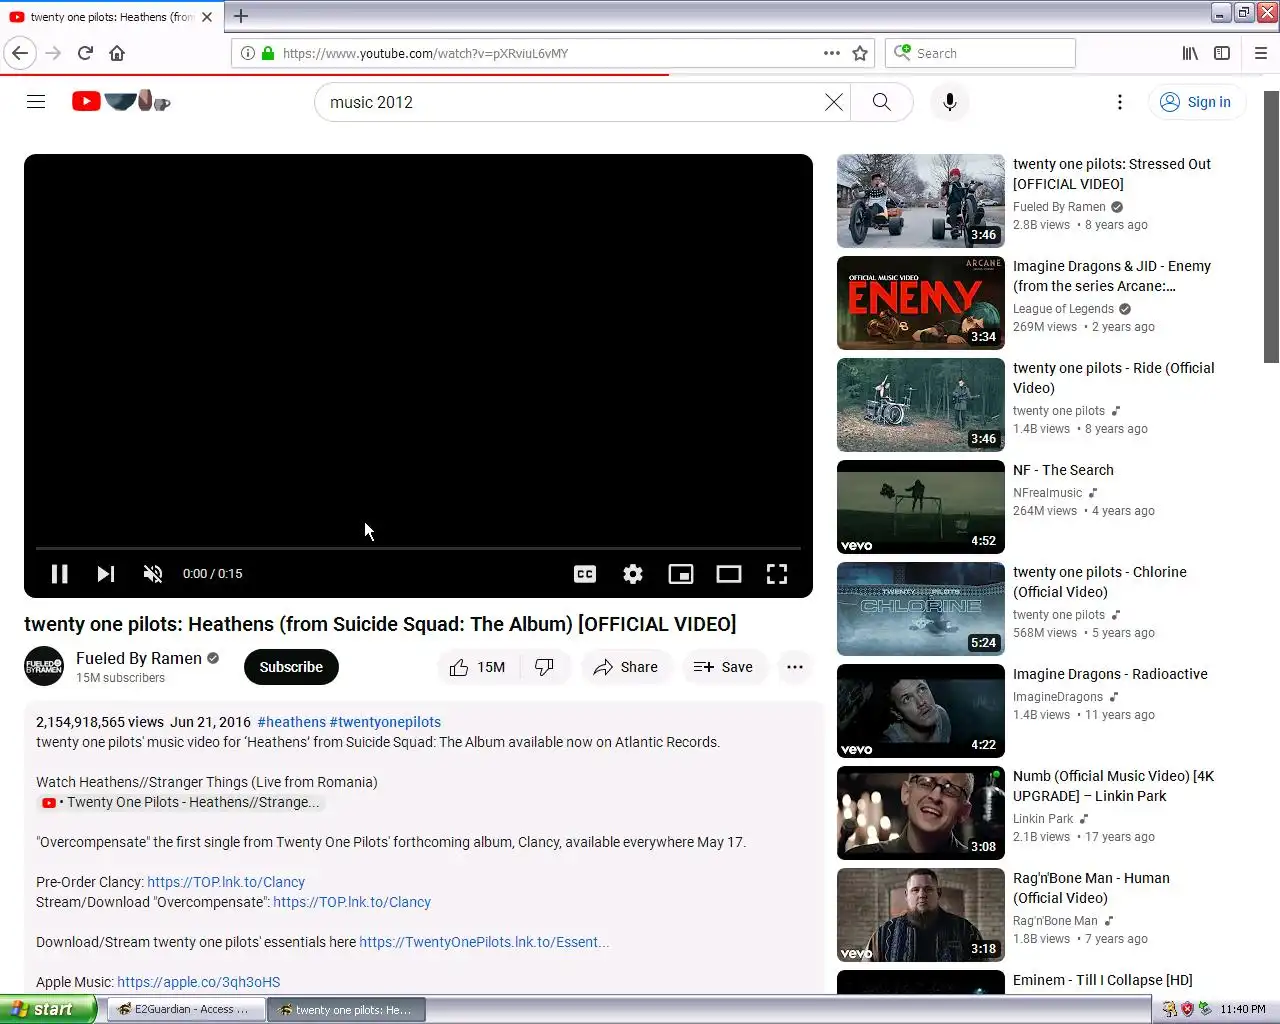Open a new browser tab
This screenshot has height=1024, width=1280.
pyautogui.click(x=241, y=16)
